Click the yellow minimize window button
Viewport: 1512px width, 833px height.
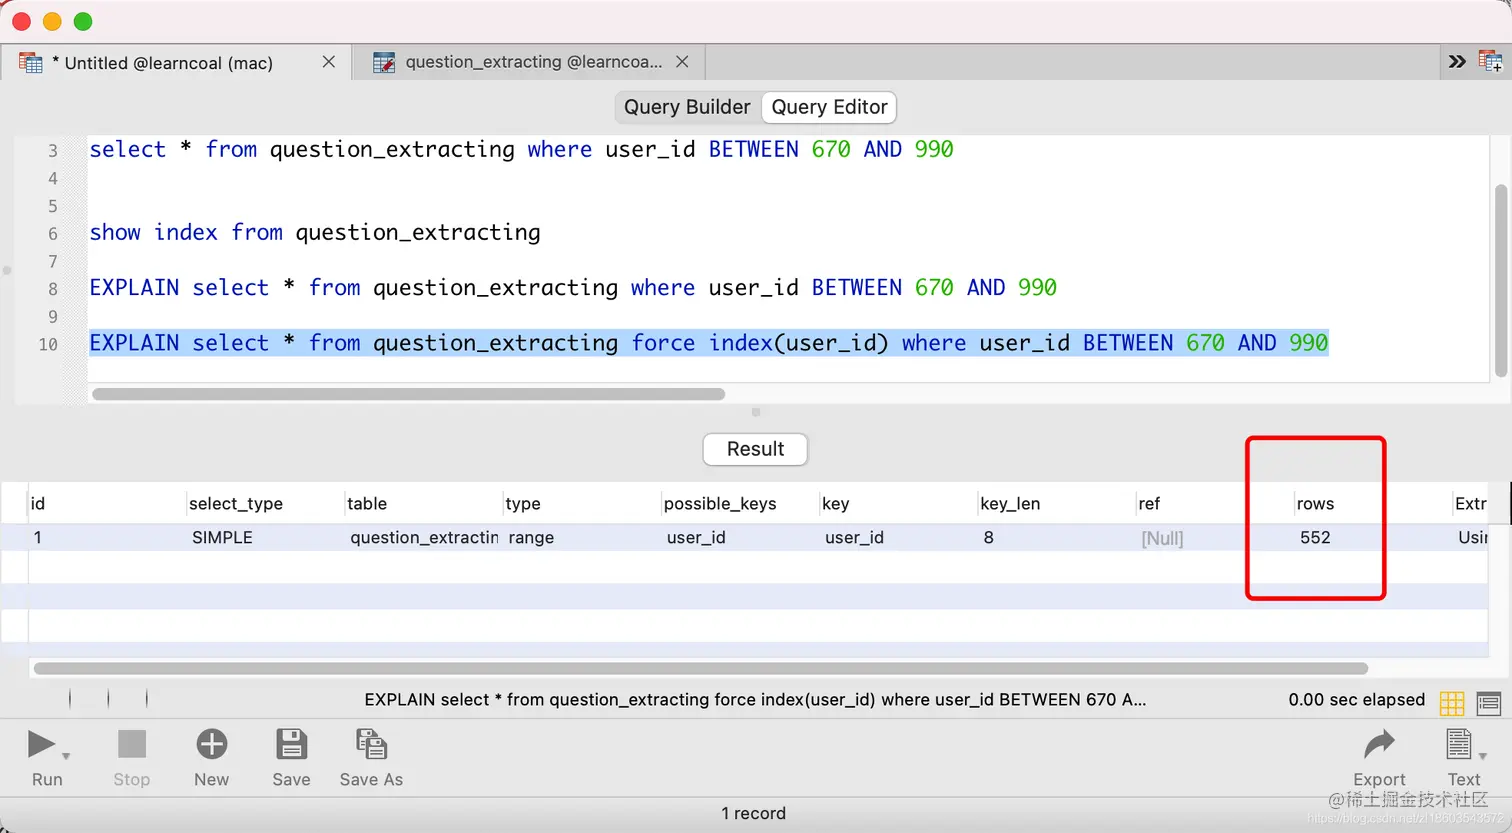tap(52, 21)
